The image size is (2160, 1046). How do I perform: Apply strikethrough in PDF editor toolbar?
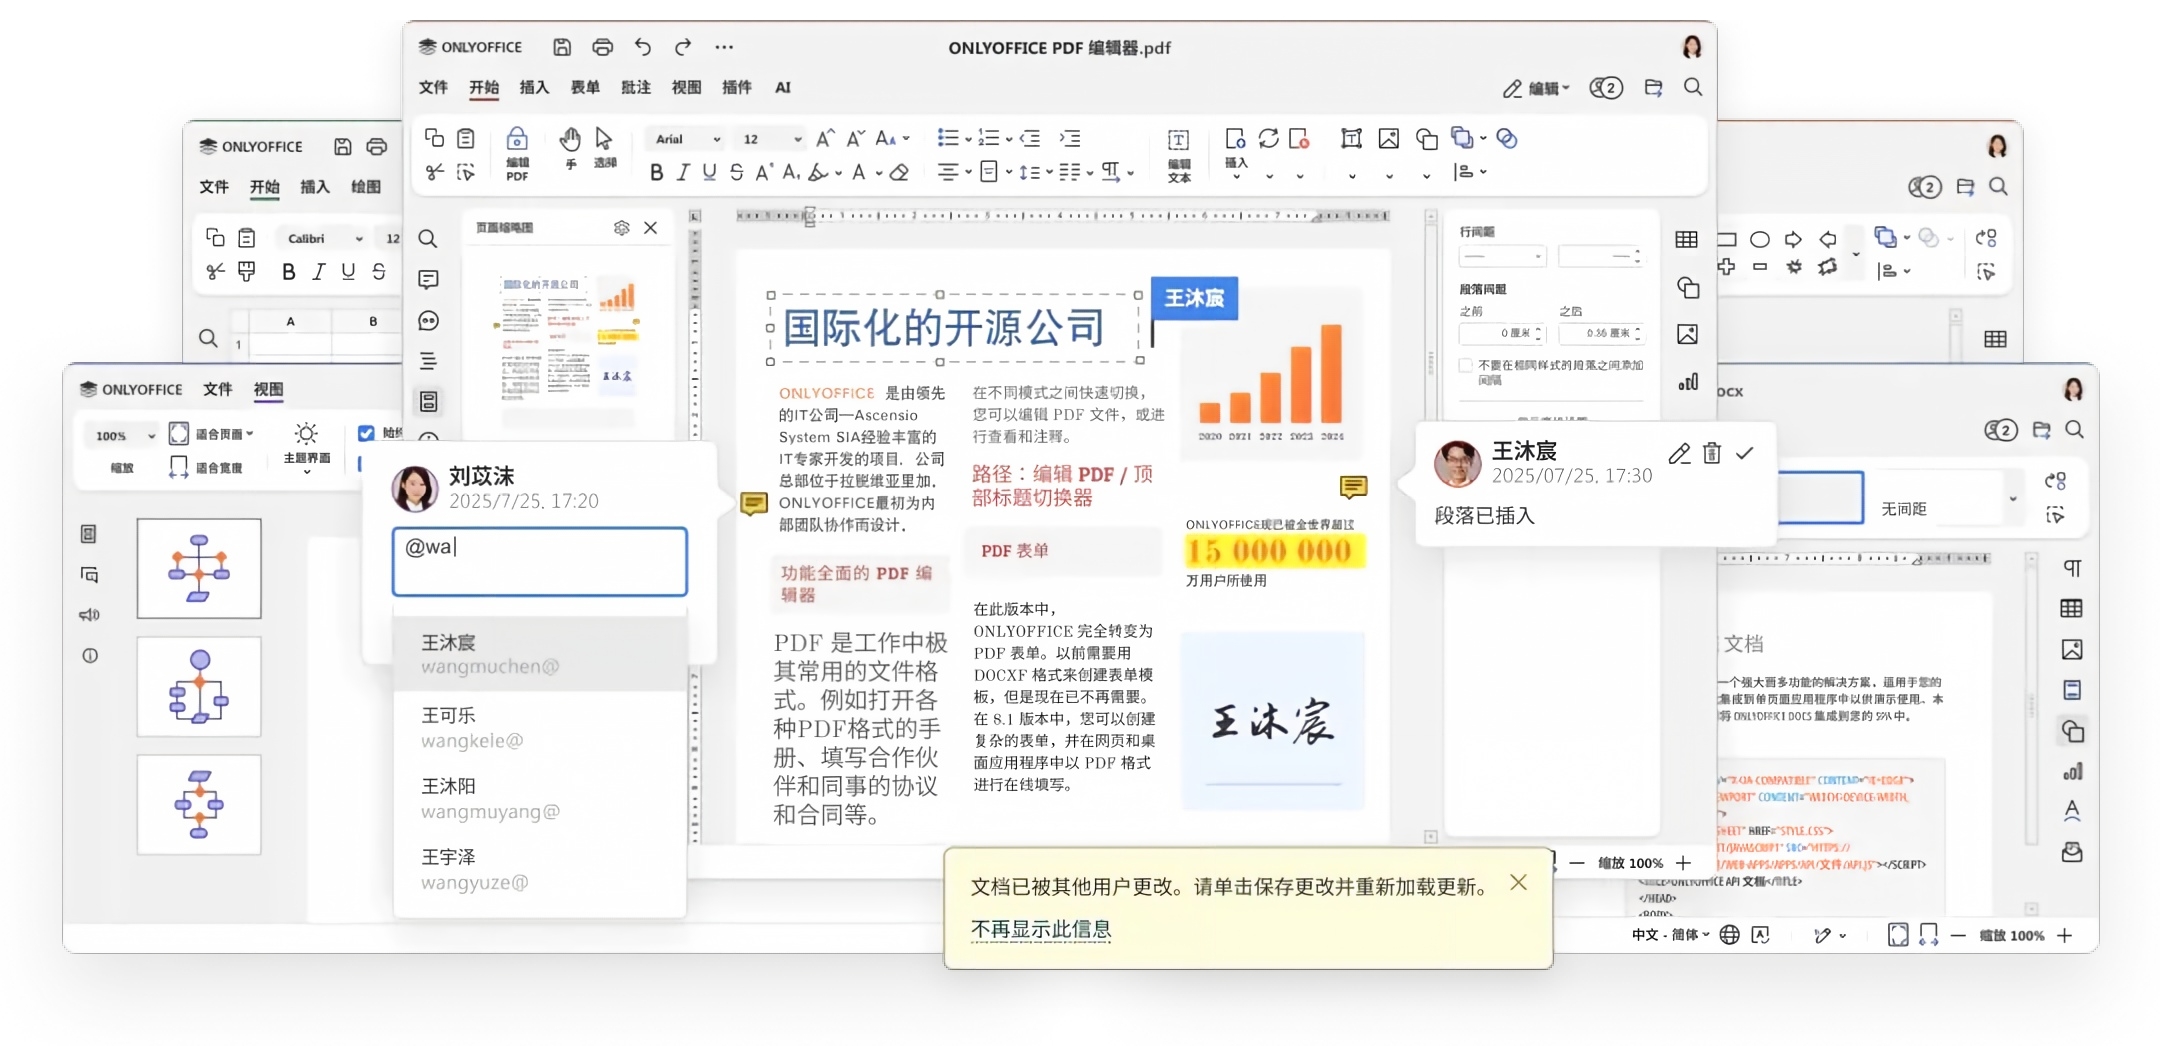[x=737, y=173]
